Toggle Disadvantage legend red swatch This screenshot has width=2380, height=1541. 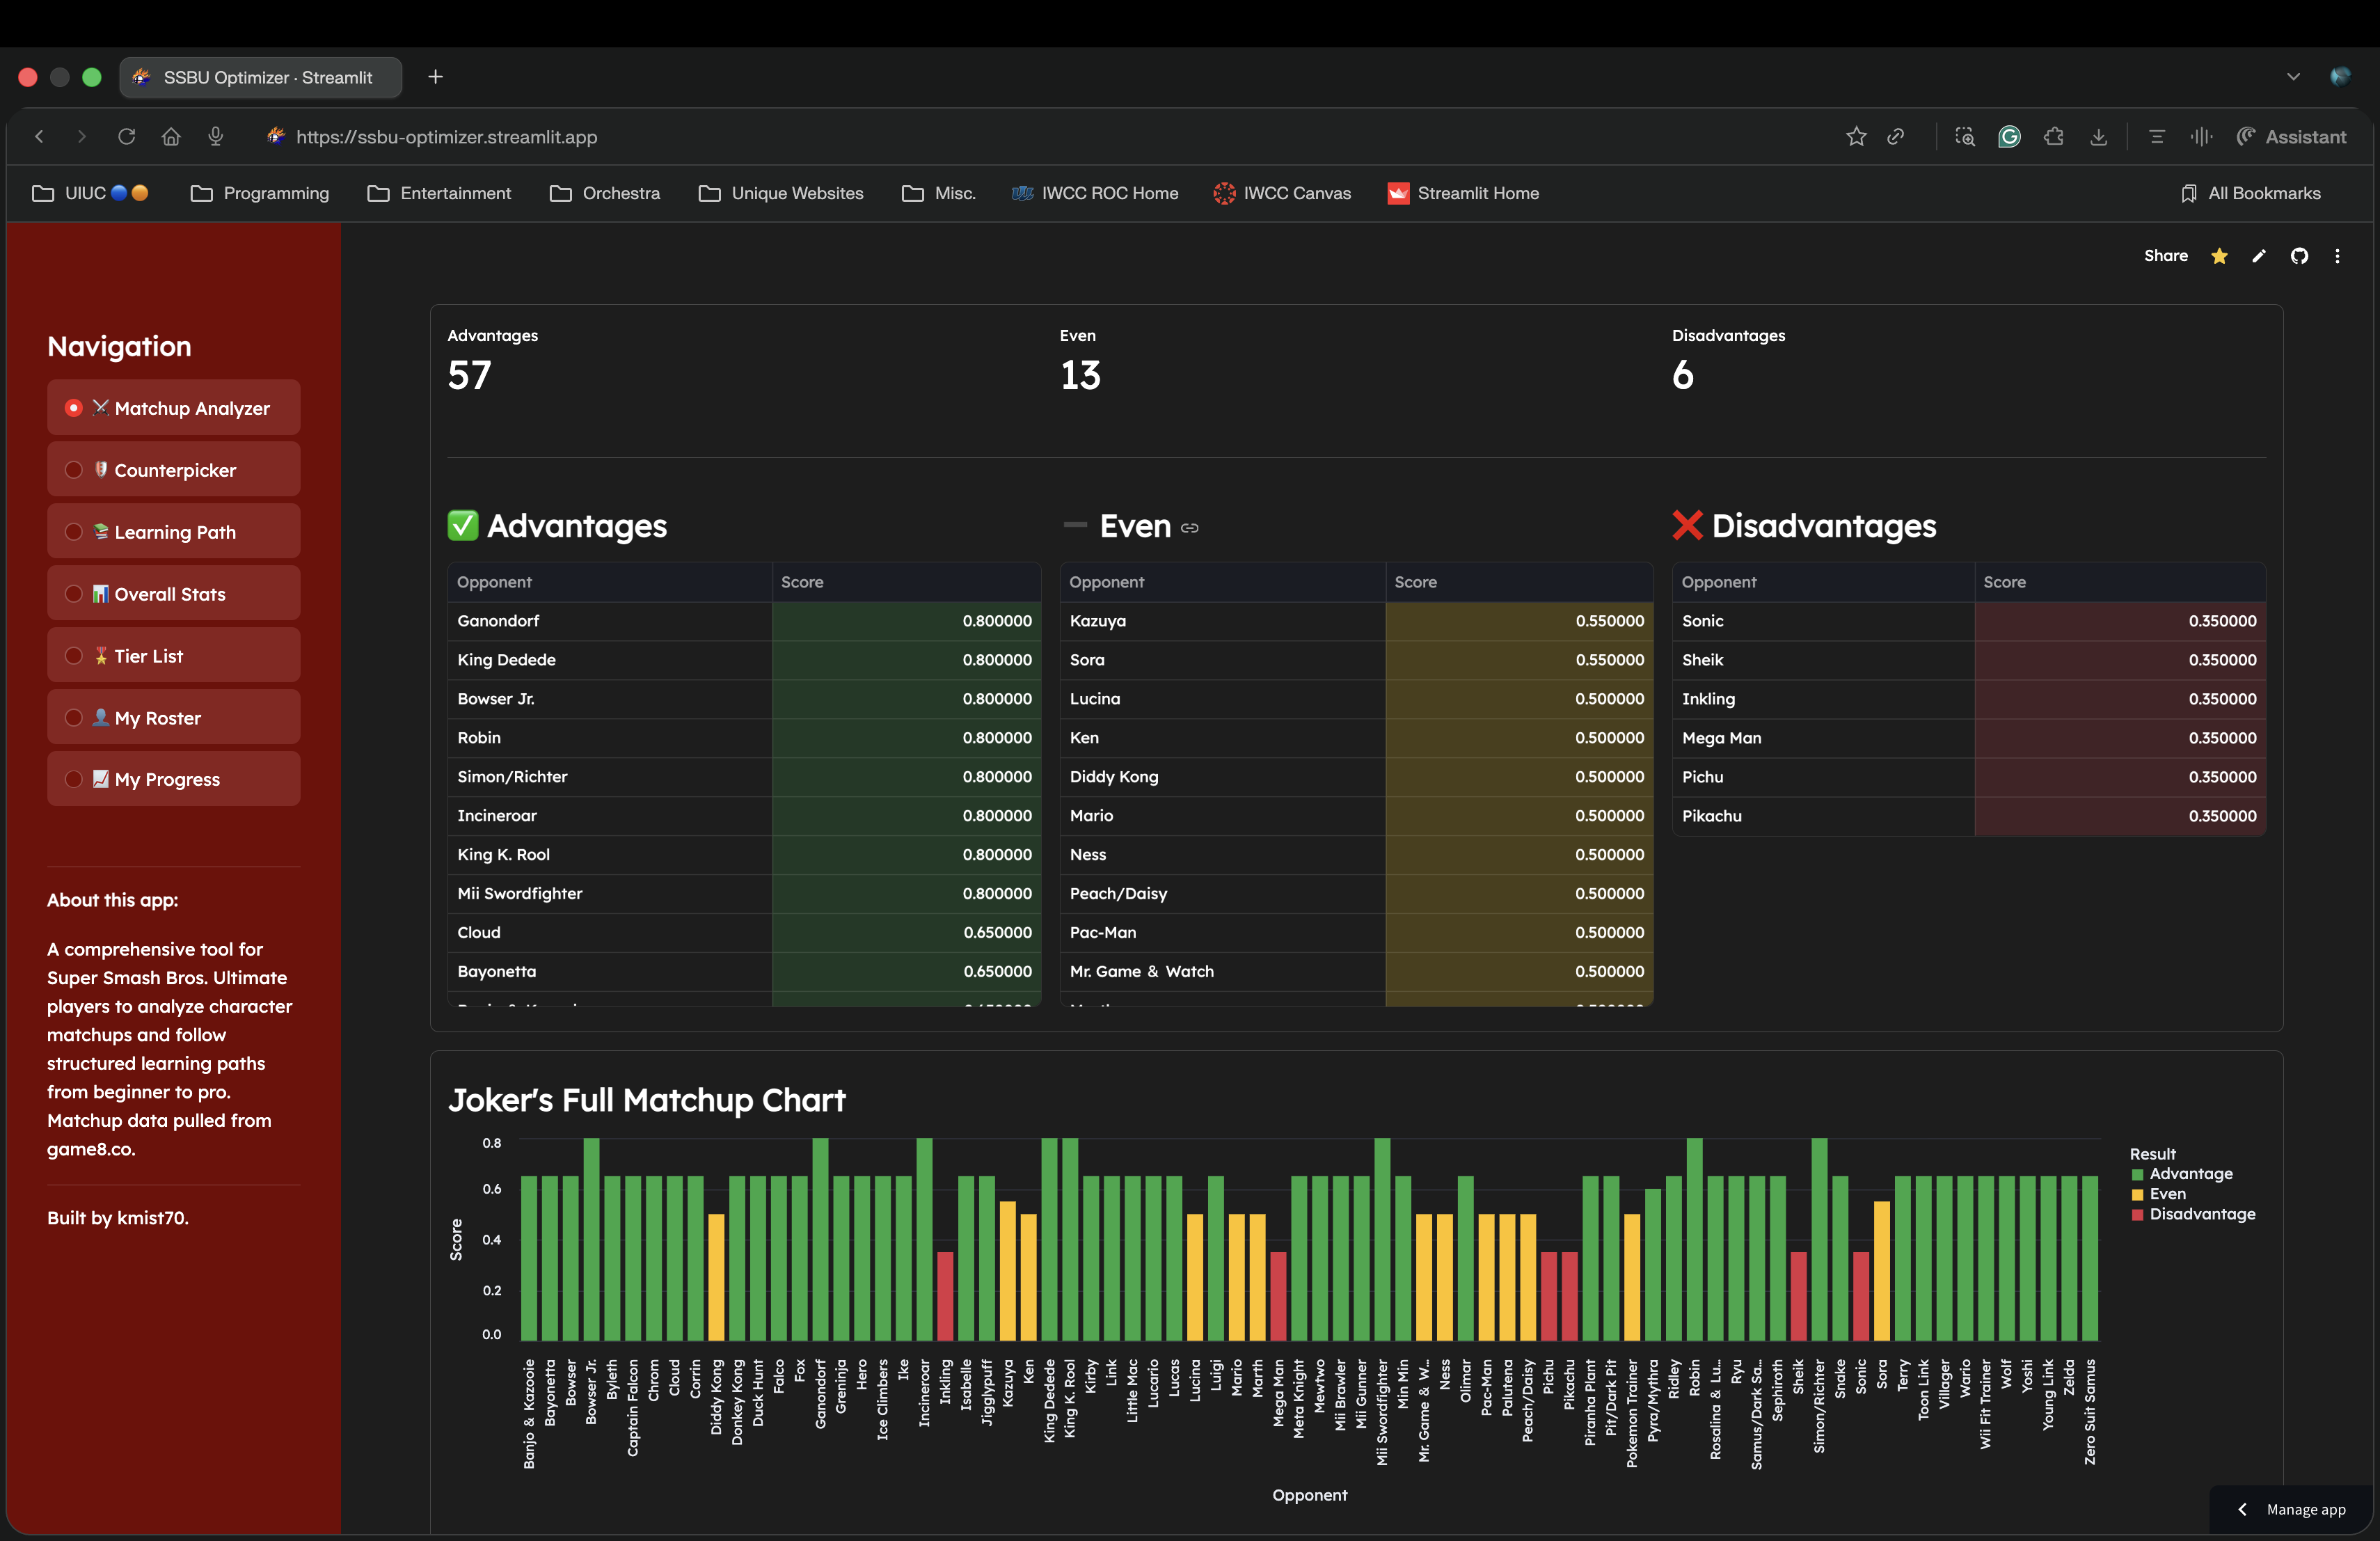coord(2138,1214)
